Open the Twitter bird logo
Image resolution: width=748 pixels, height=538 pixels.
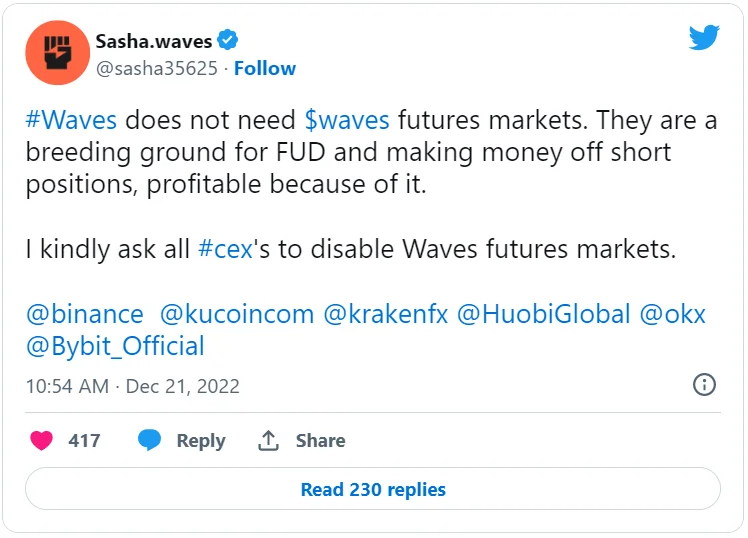[705, 39]
